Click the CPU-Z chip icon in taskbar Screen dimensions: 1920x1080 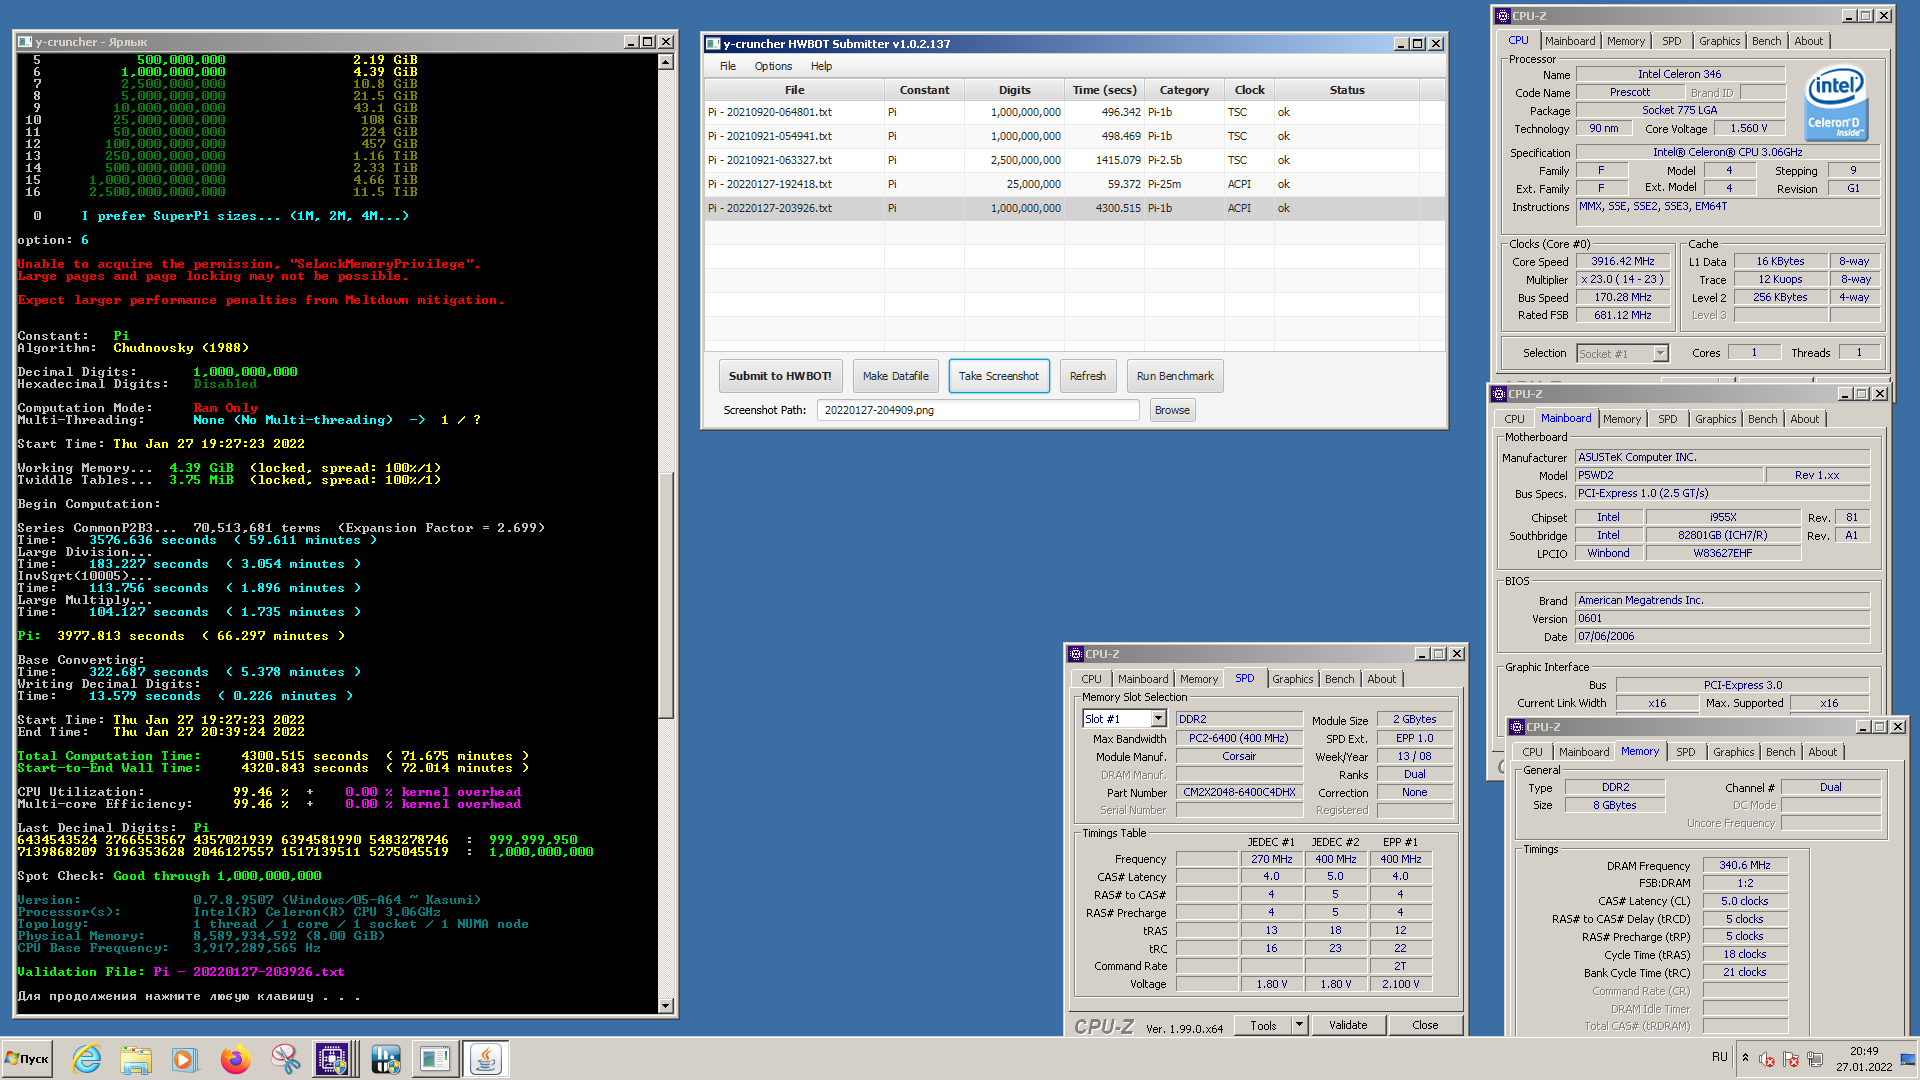tap(333, 1059)
